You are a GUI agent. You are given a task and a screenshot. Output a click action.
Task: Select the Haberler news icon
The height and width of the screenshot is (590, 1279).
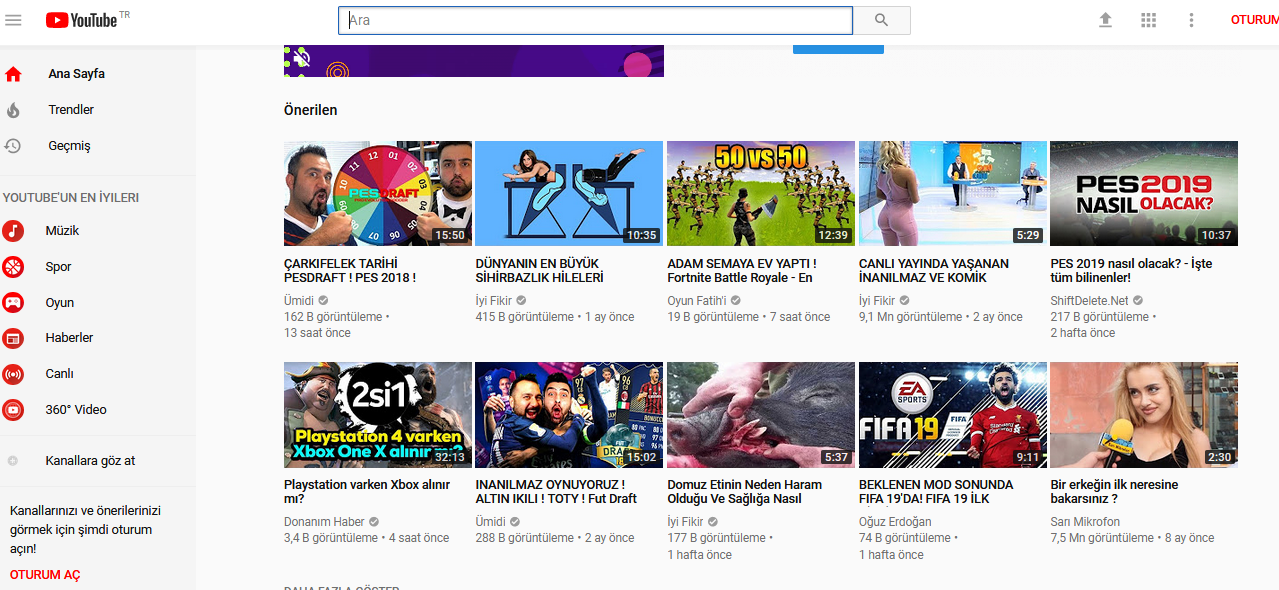tap(13, 338)
